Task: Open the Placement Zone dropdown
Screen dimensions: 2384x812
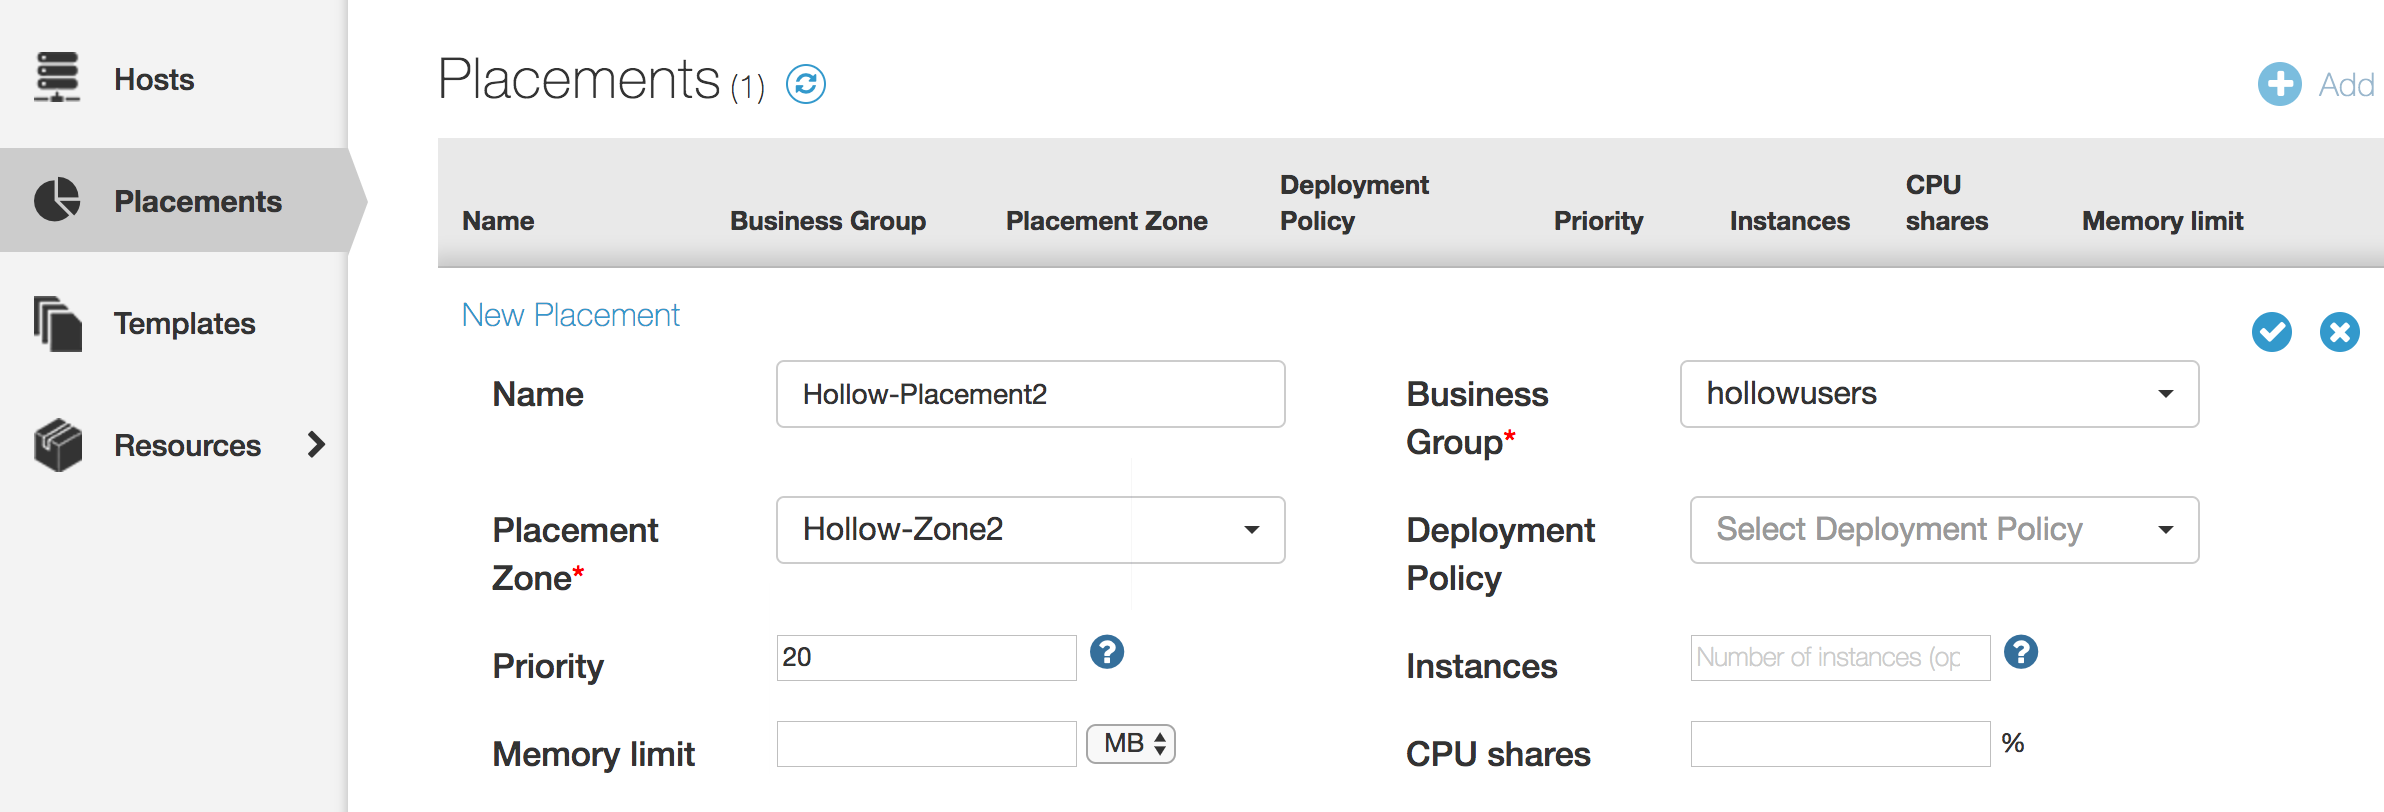Action: (1030, 530)
